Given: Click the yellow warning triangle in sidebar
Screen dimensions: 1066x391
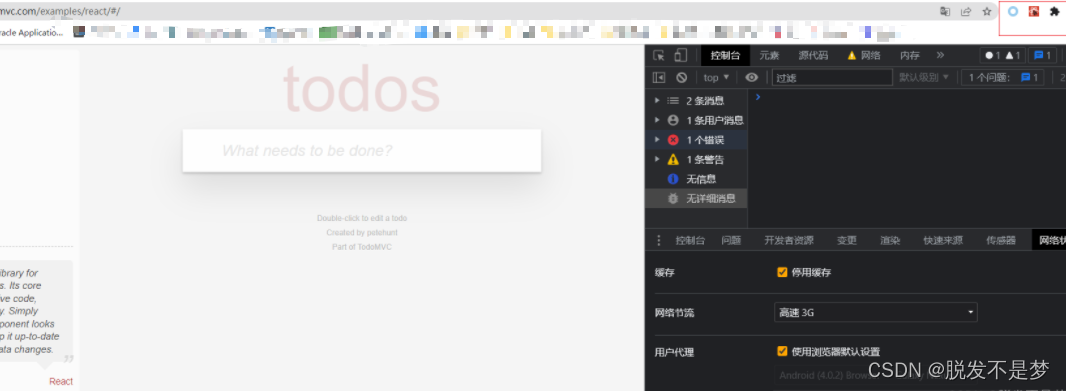Looking at the screenshot, I should [x=673, y=160].
